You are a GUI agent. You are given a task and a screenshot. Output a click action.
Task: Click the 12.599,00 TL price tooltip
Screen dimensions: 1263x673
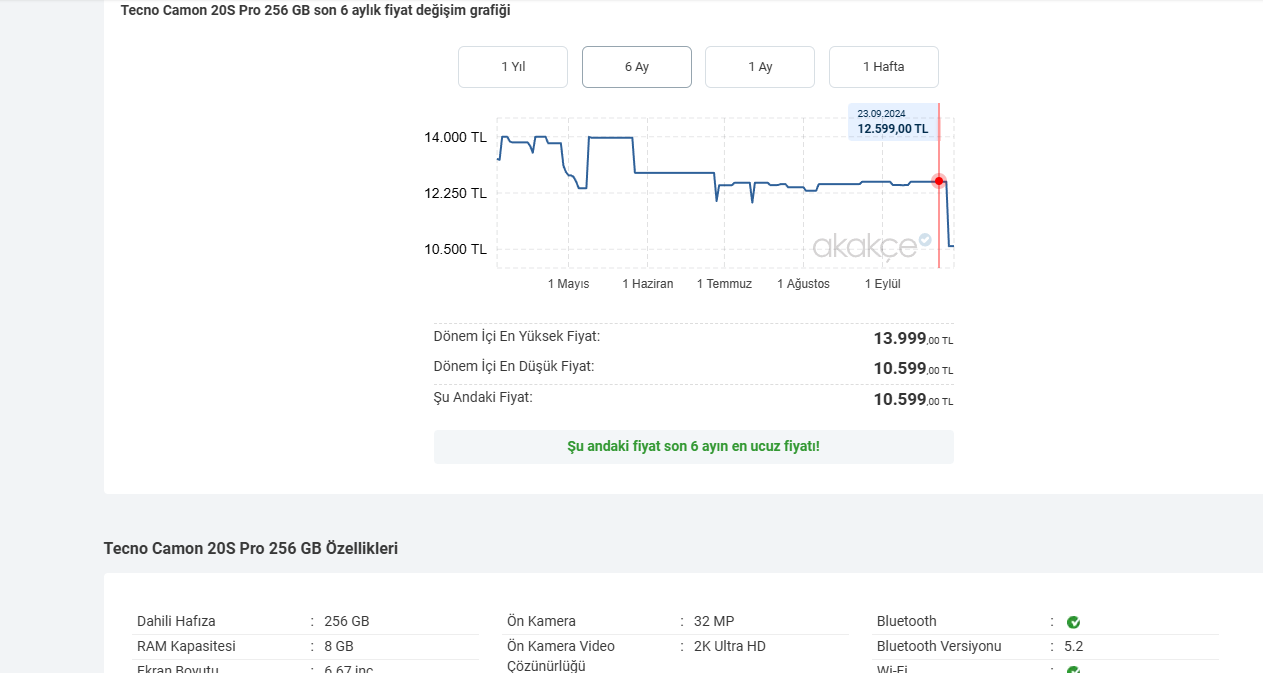[893, 122]
